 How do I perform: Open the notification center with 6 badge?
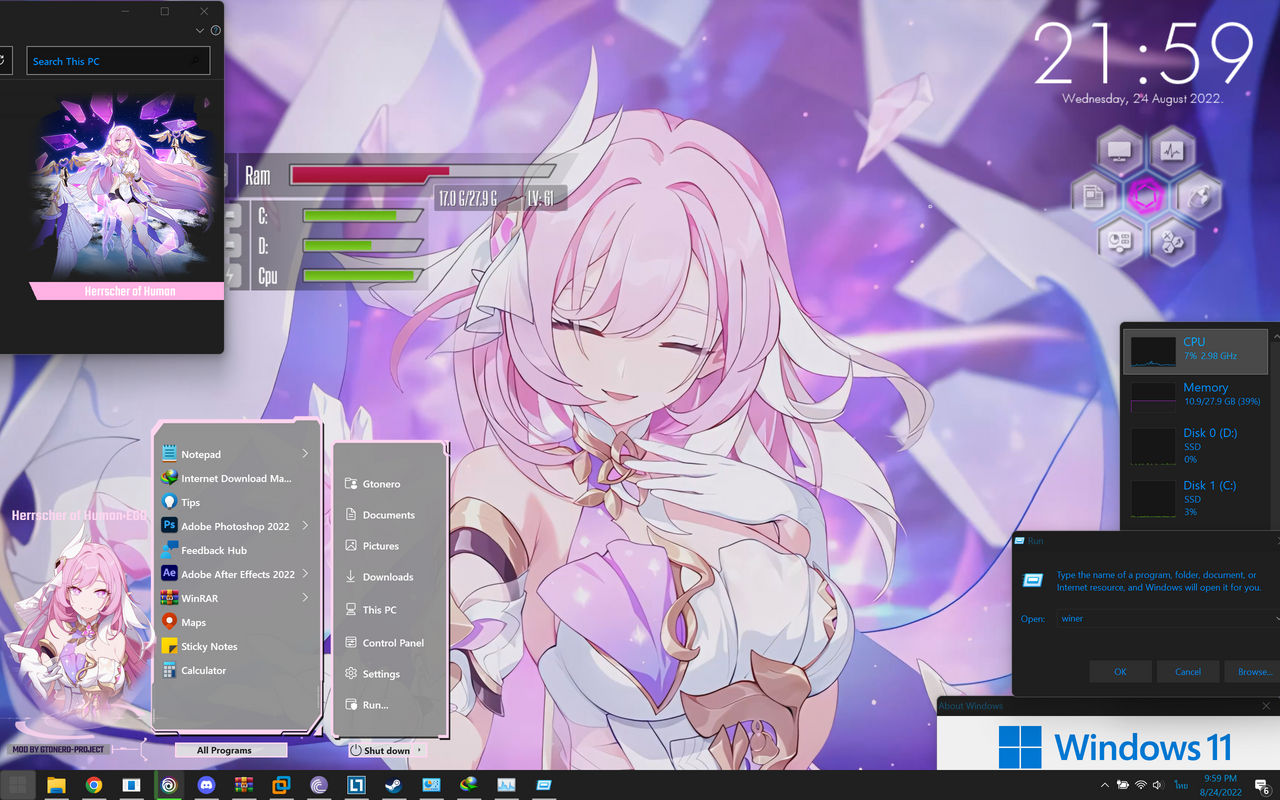(x=1263, y=786)
